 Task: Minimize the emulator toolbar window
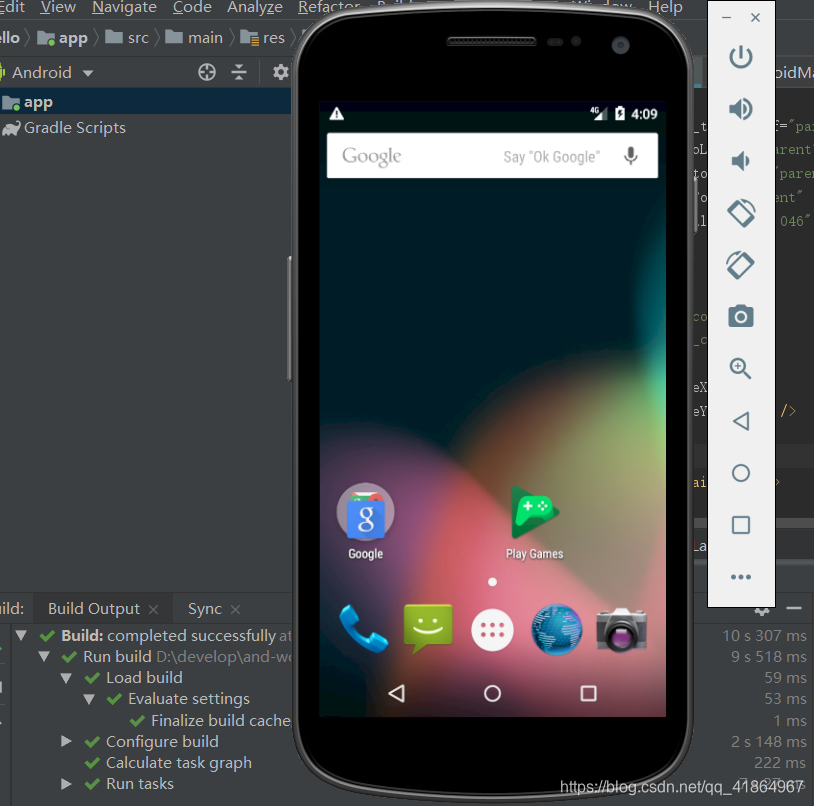pyautogui.click(x=726, y=18)
